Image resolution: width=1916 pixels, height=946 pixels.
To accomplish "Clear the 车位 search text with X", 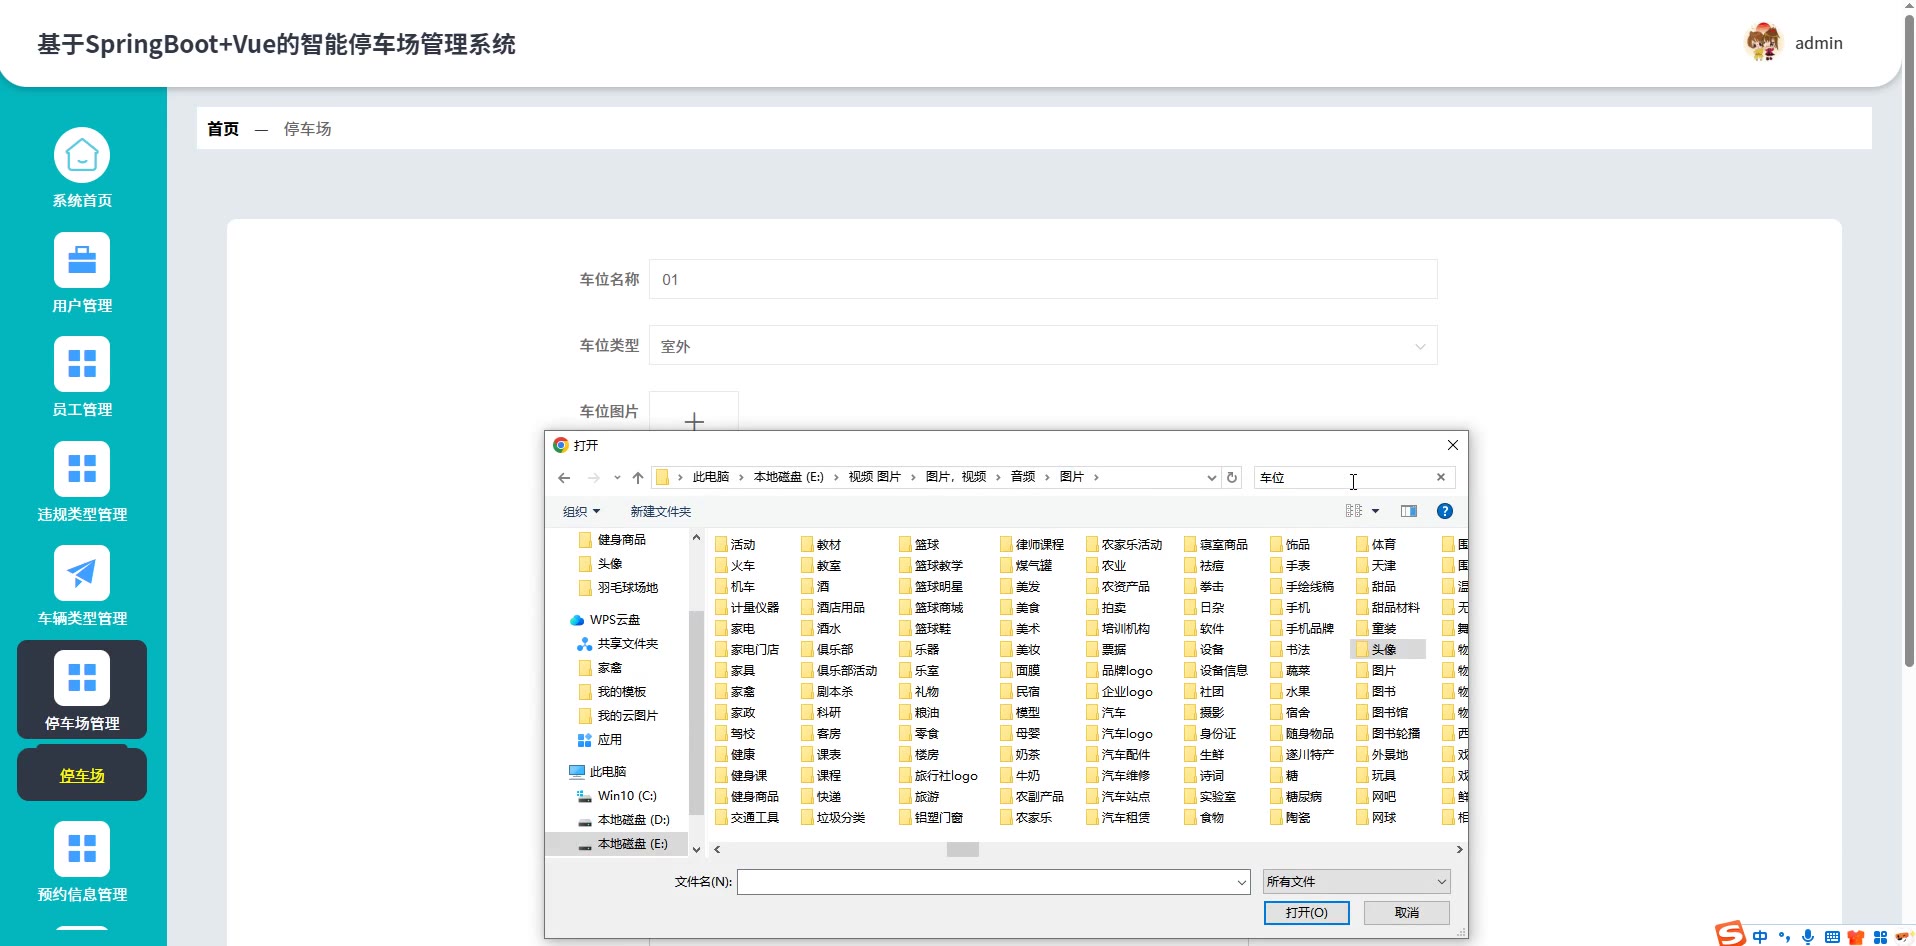I will (1440, 478).
